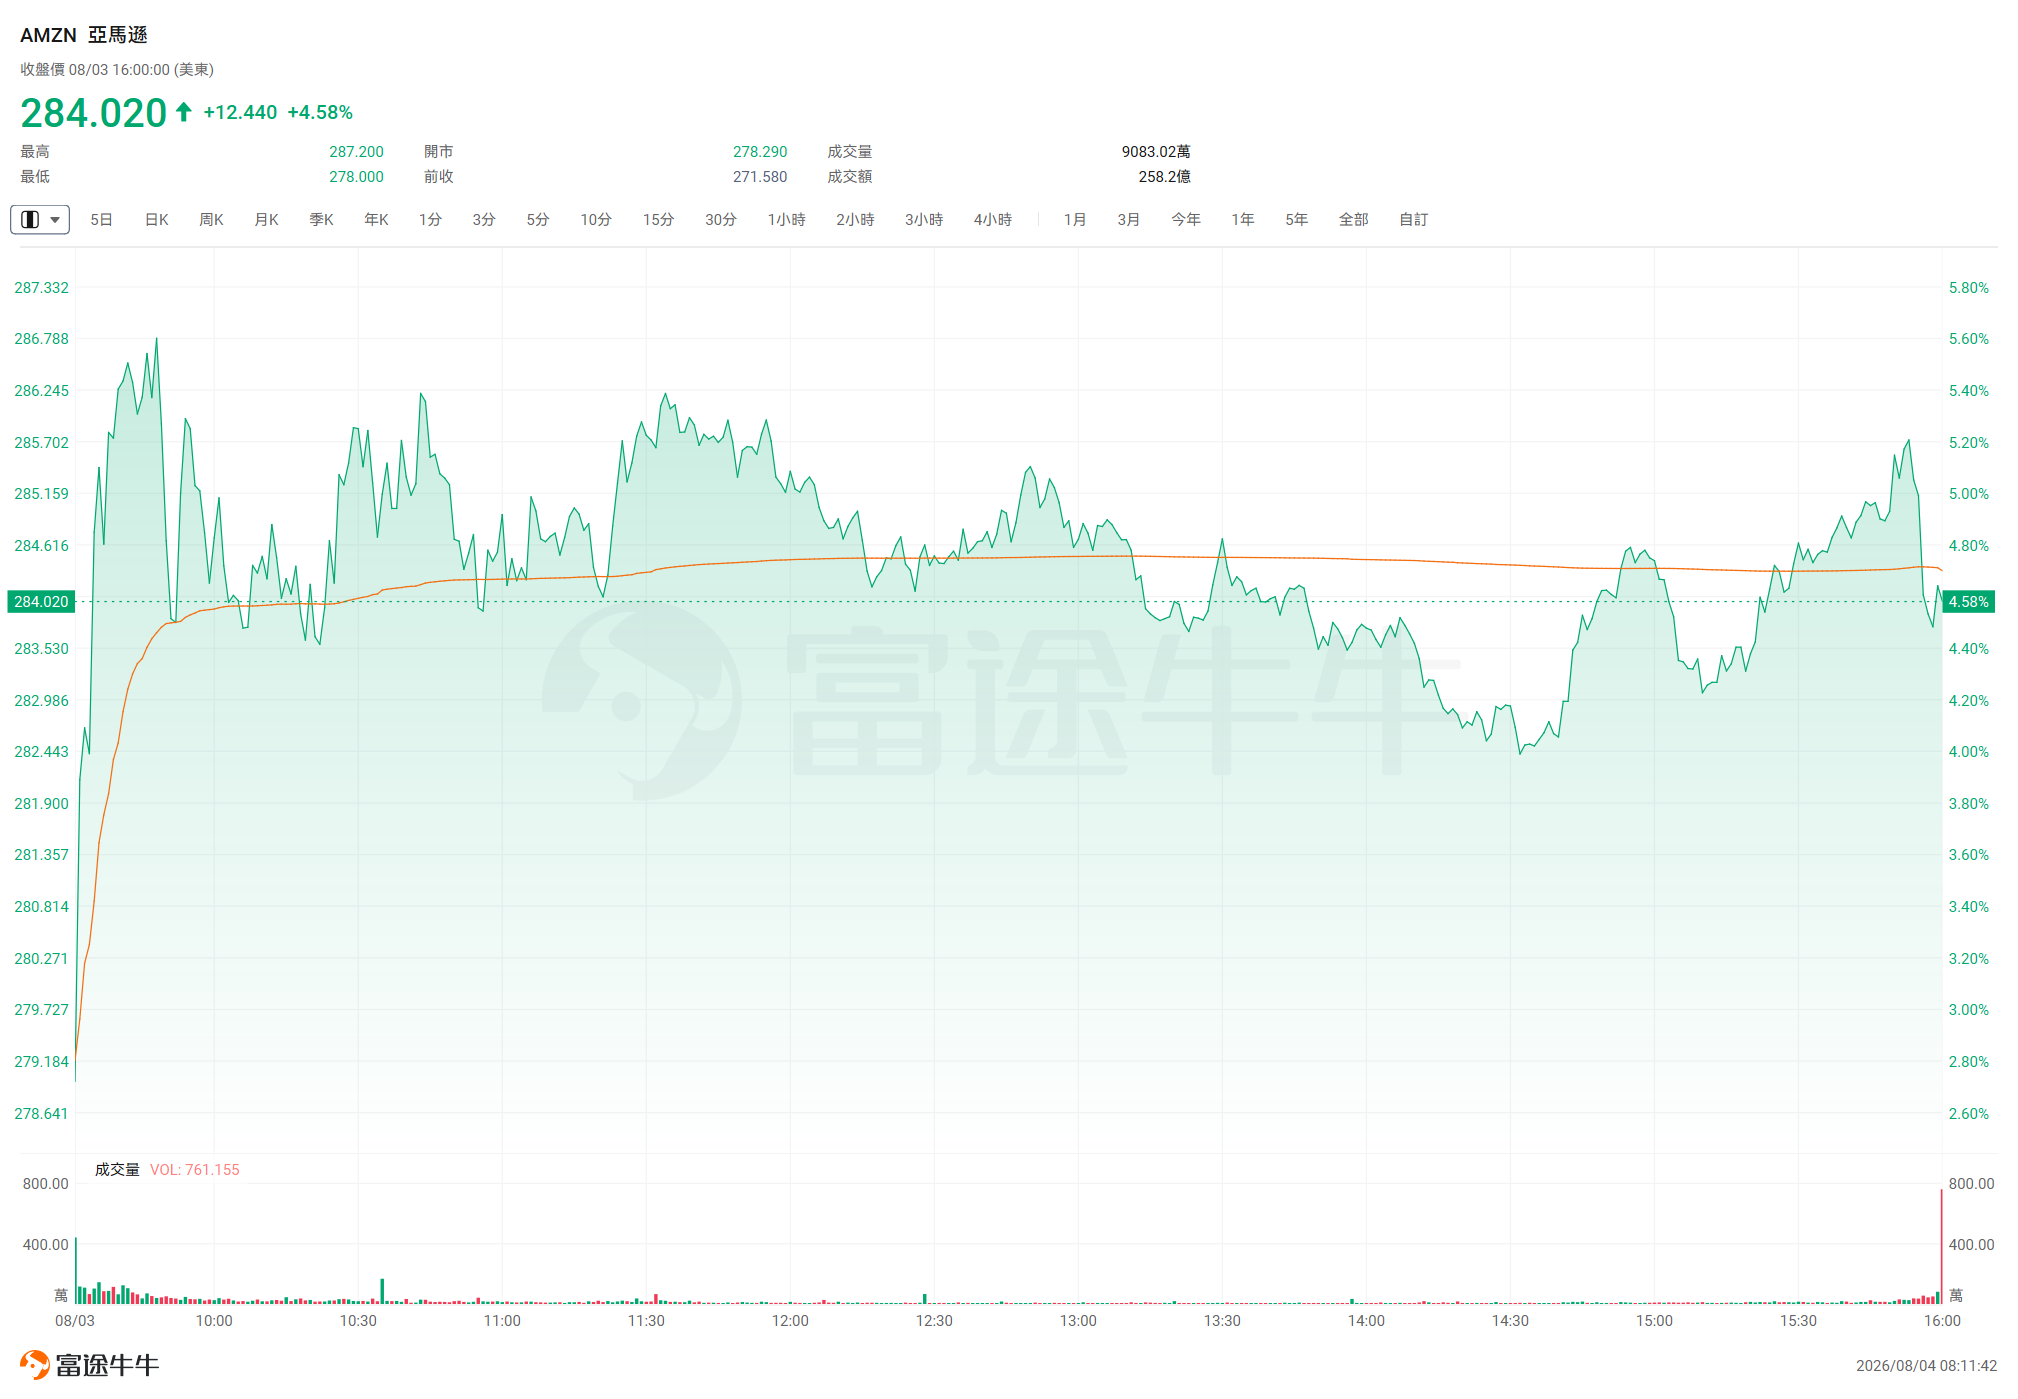The width and height of the screenshot is (2018, 1399).
Task: Choose the 2小時 interval
Action: tap(855, 219)
